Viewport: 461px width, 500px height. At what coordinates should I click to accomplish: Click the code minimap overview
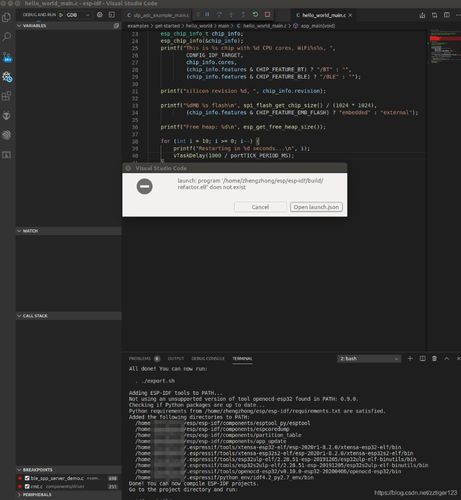[444, 47]
